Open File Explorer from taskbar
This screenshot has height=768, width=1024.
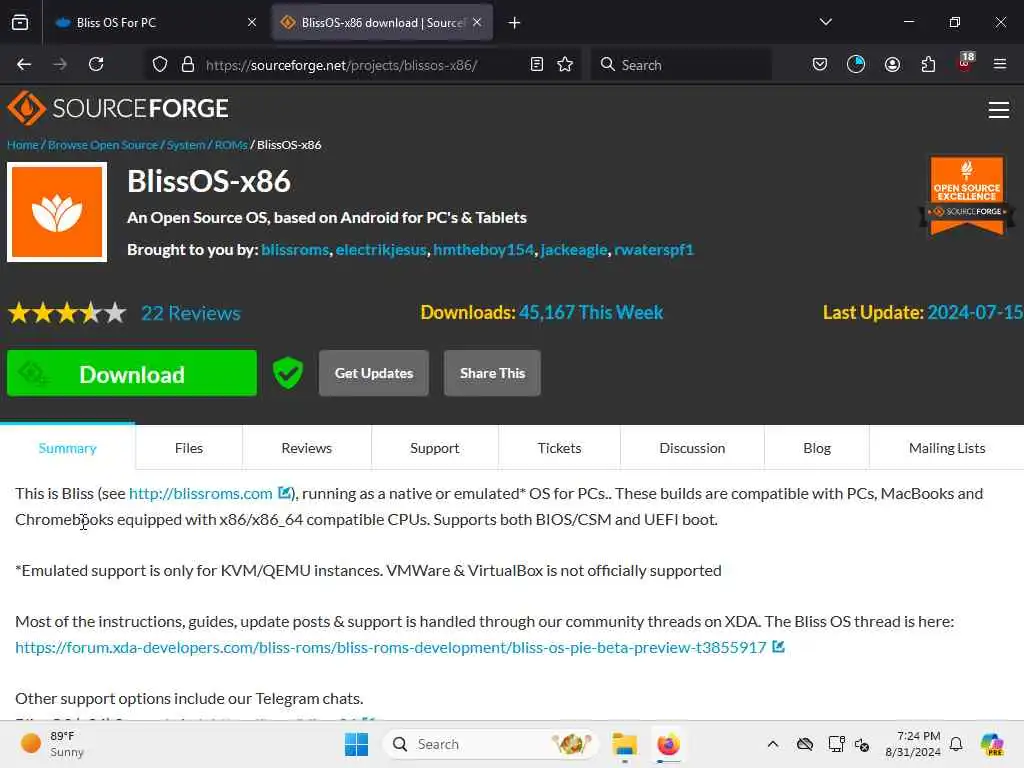coord(624,744)
